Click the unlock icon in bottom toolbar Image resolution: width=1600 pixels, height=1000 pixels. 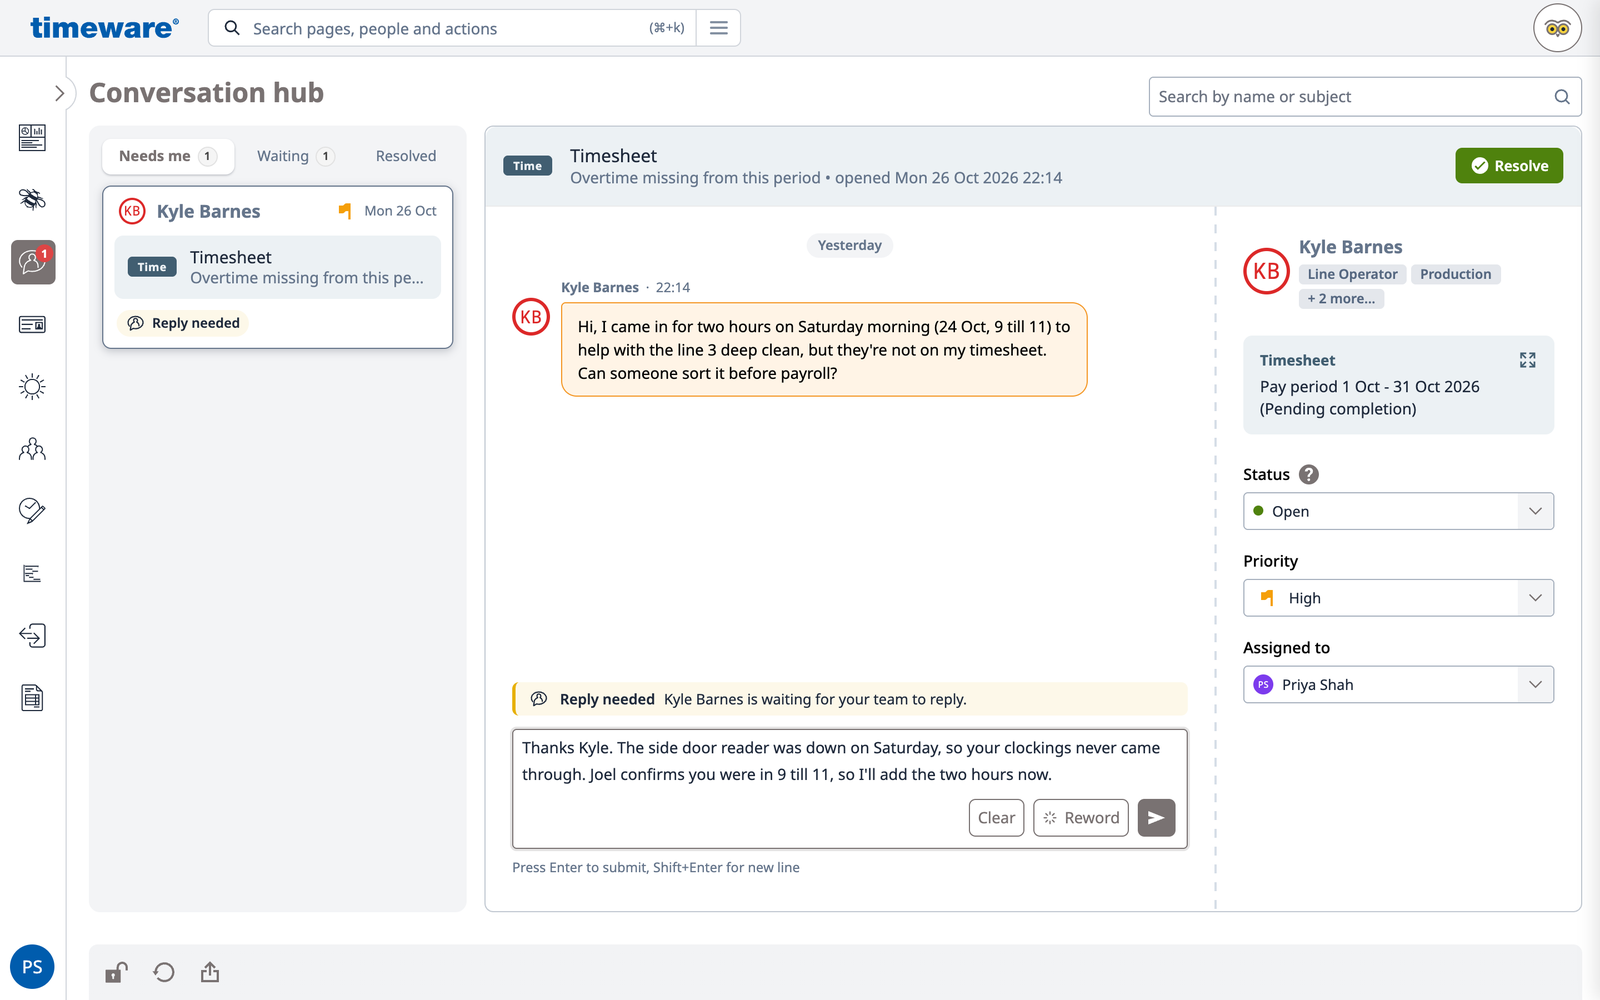coord(116,972)
